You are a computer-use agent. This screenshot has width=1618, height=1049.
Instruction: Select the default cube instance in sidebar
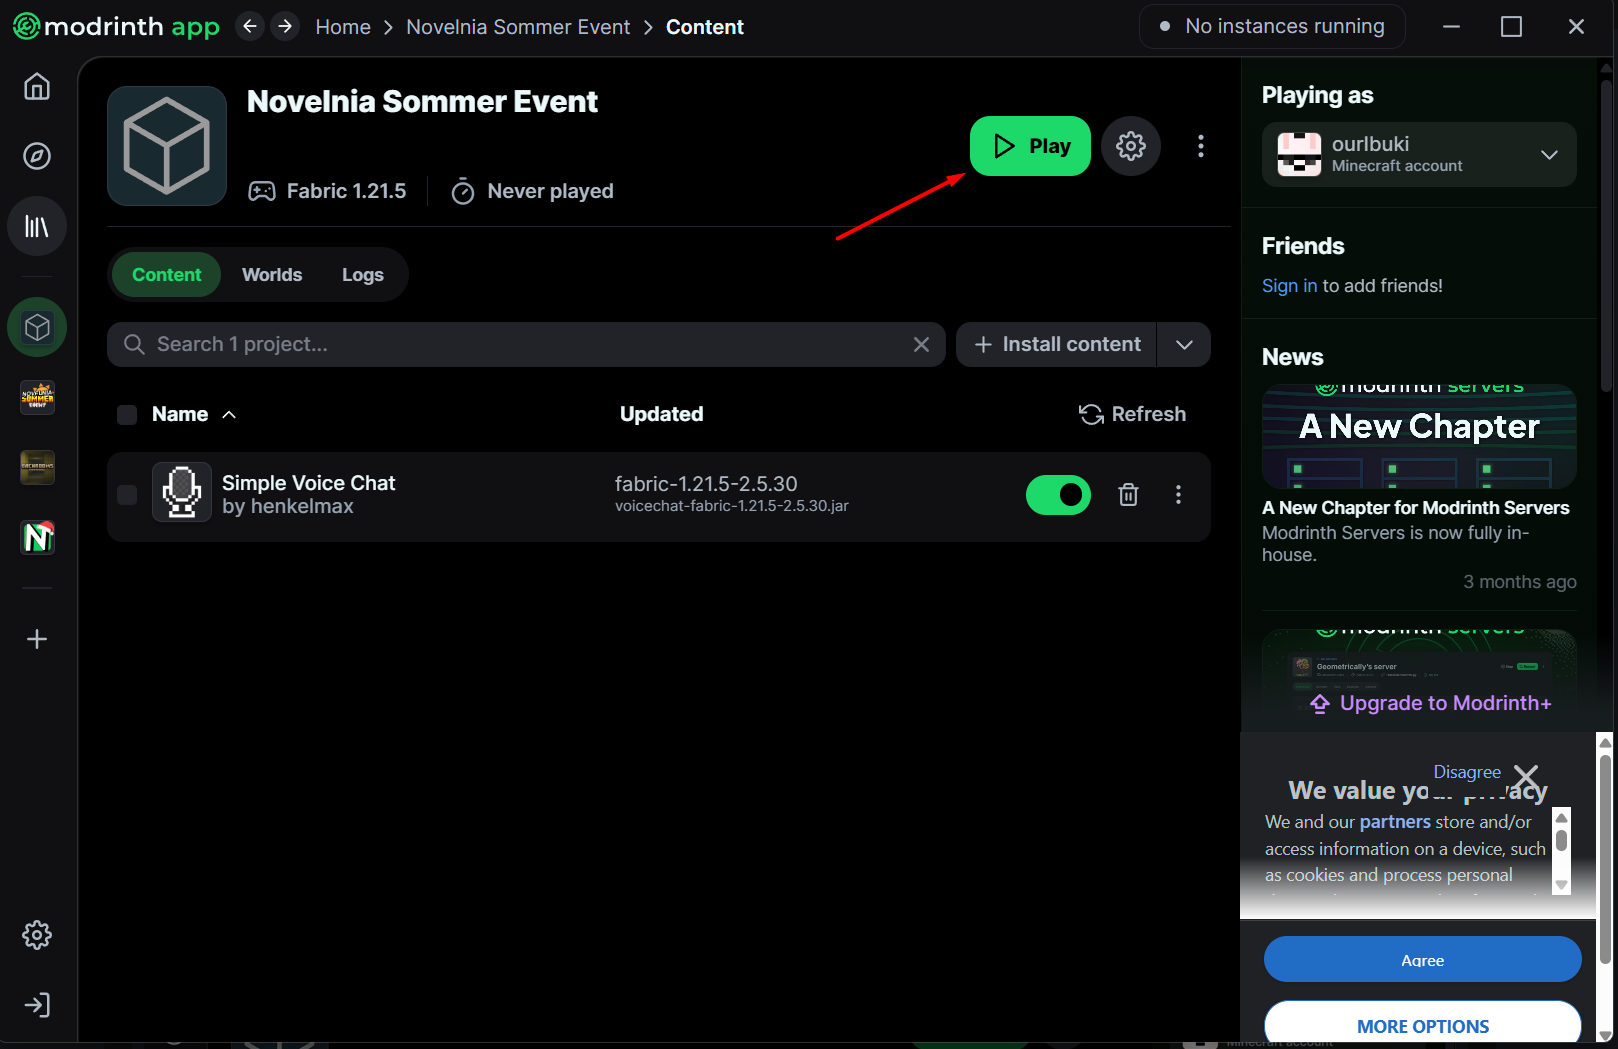[37, 327]
